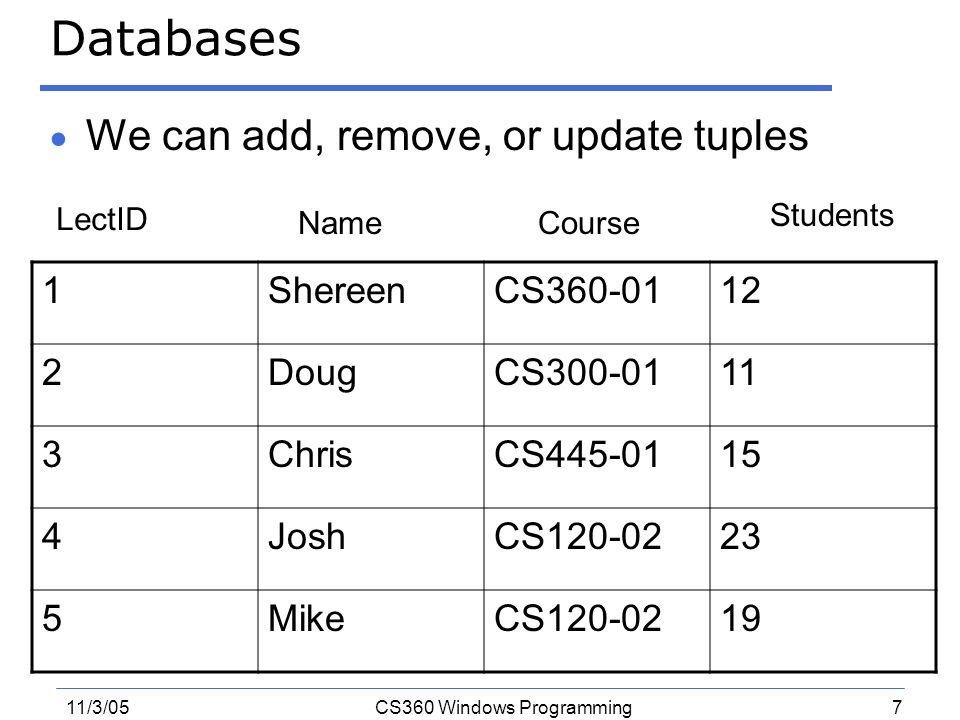Select the Josh name cell
Screen dimensions: 960x720
[x=371, y=549]
